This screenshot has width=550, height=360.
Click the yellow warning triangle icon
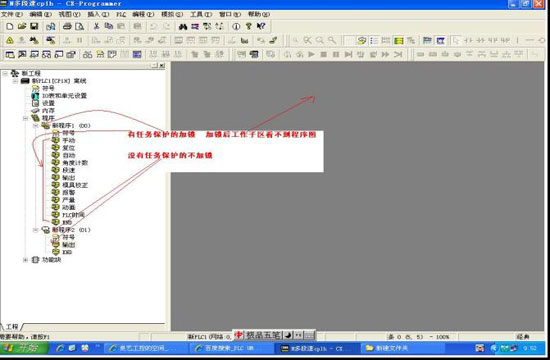click(x=10, y=40)
